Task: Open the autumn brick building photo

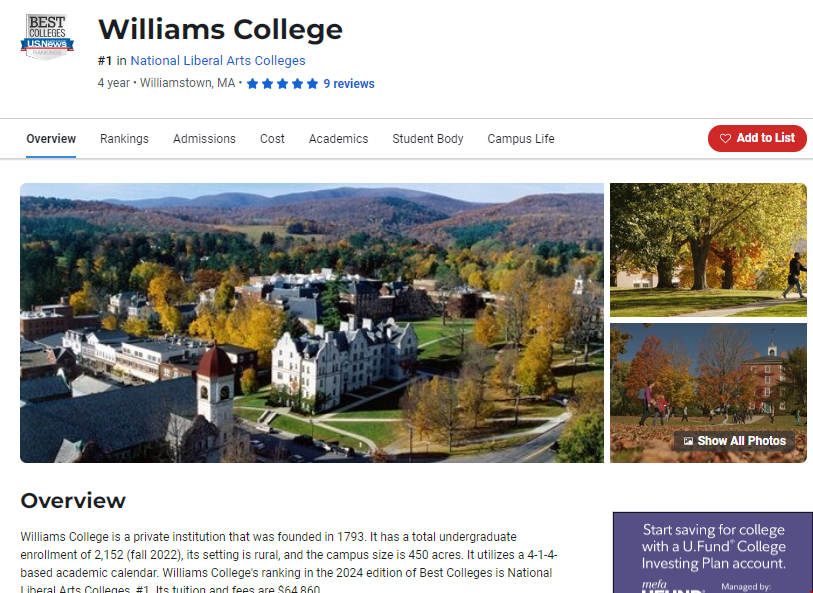Action: pos(708,380)
